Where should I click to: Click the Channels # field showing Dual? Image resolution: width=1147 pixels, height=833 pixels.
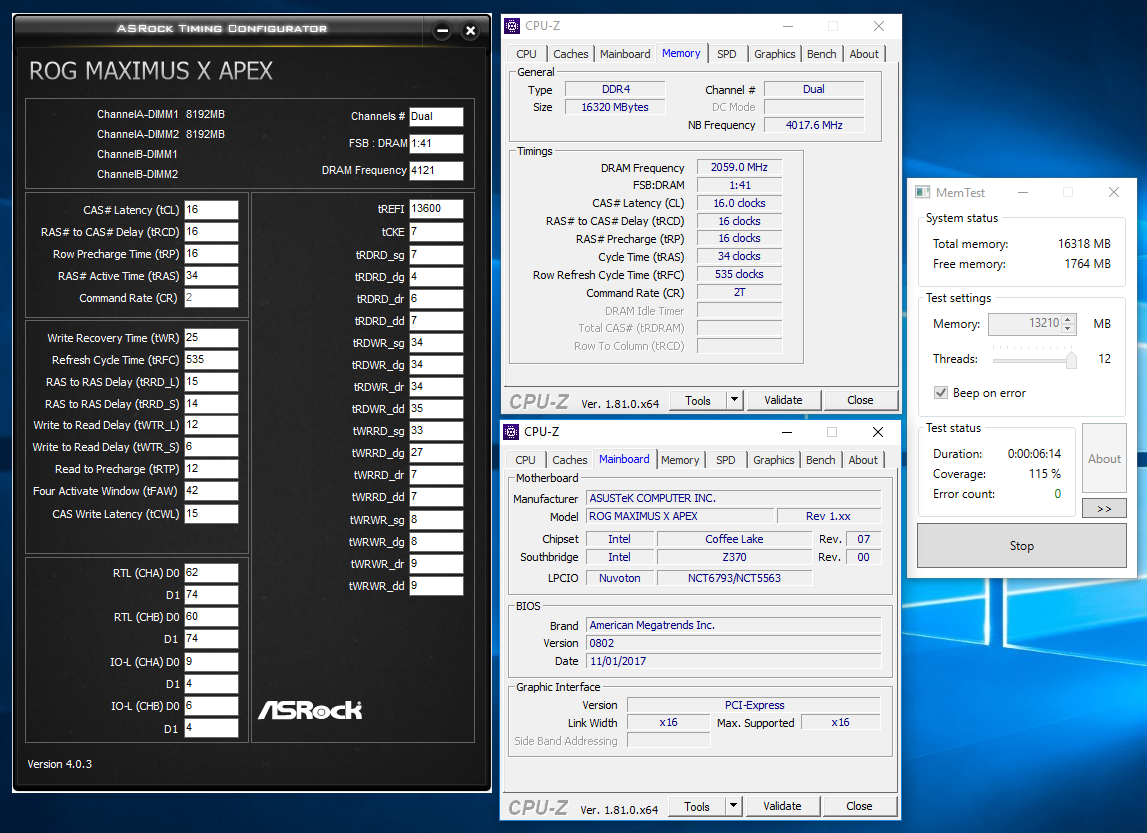(436, 116)
